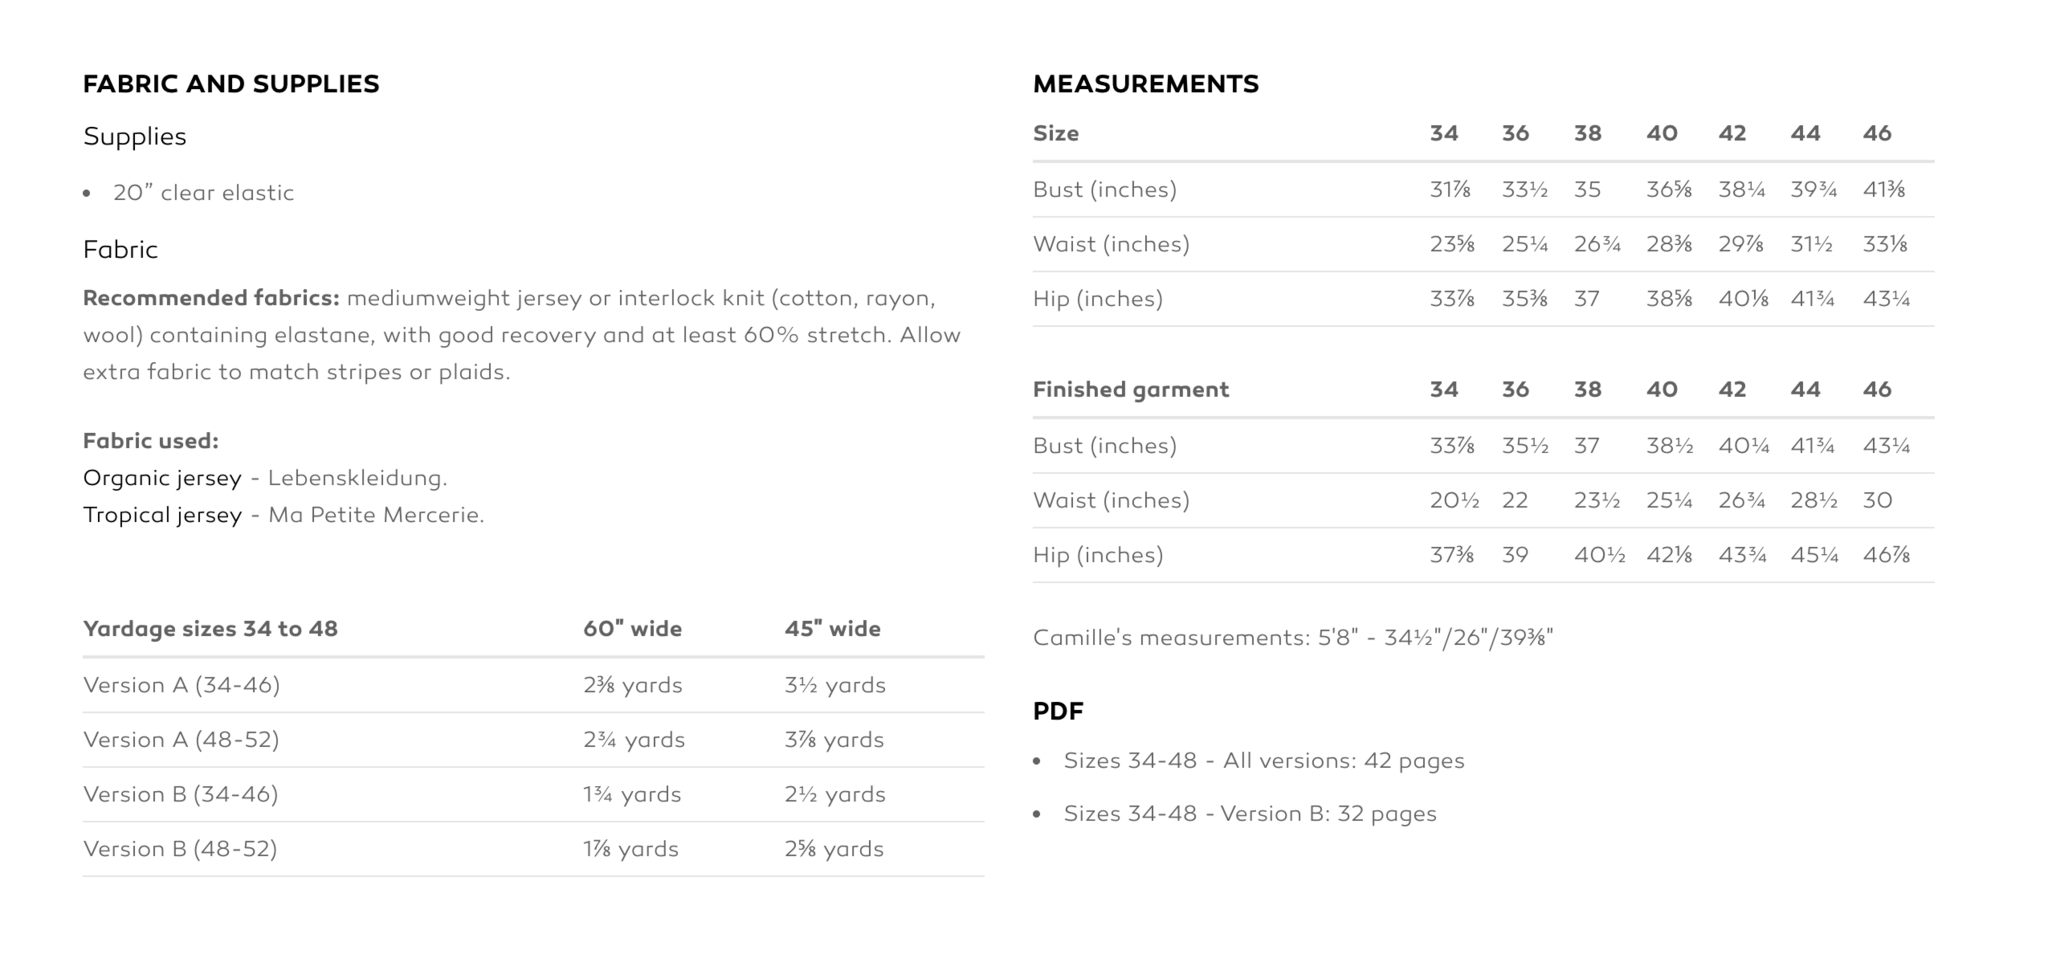Image resolution: width=2048 pixels, height=975 pixels.
Task: Click the Measurements heading
Action: click(x=1146, y=84)
